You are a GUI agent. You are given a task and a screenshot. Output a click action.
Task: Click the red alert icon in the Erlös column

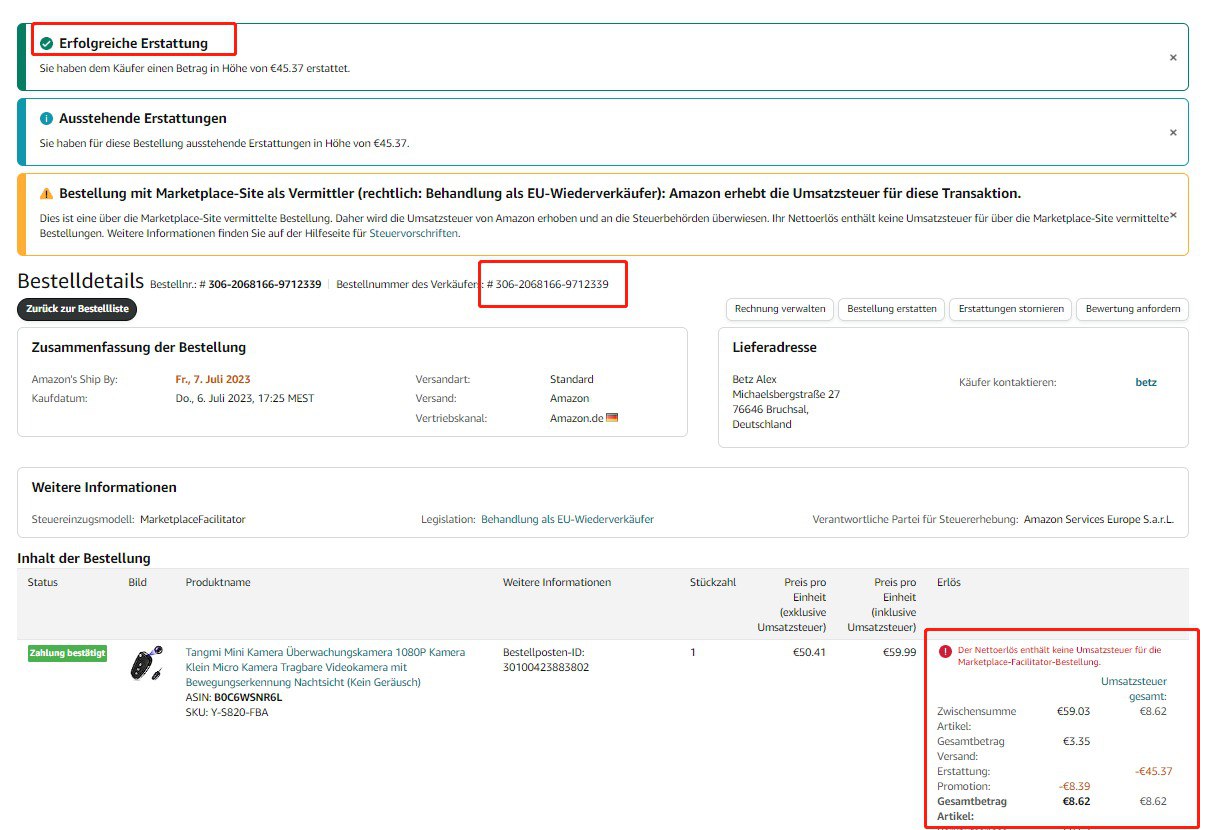point(945,651)
